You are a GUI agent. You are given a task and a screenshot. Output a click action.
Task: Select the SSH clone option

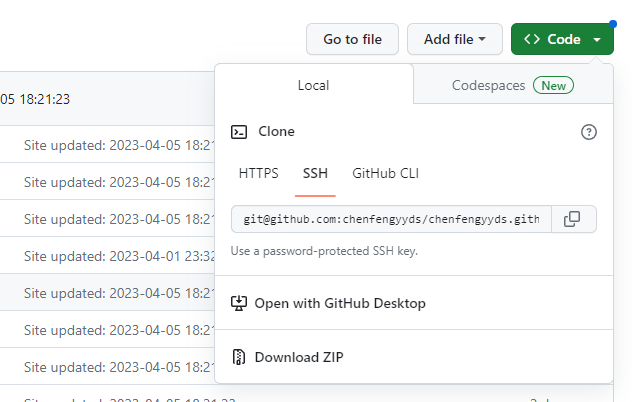[315, 173]
